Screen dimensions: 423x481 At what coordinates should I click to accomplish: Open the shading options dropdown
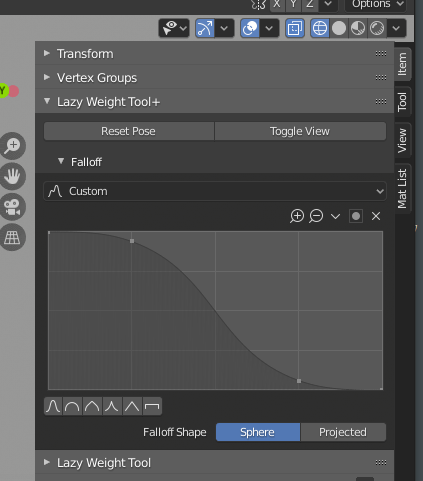396,28
